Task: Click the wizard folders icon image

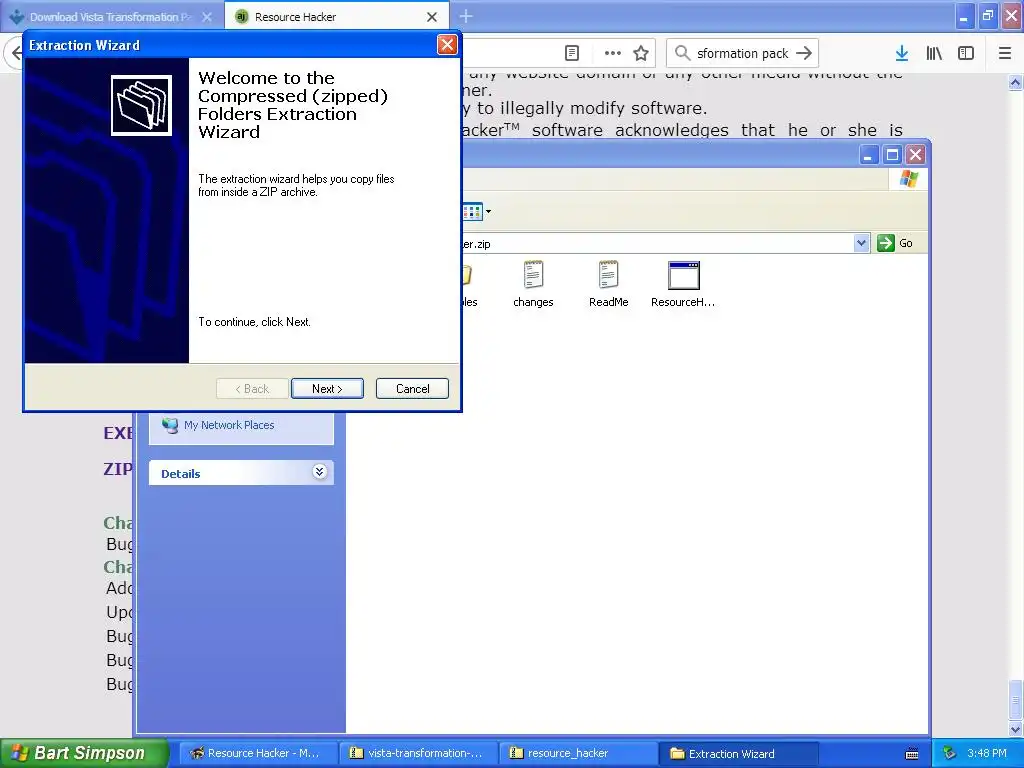Action: click(141, 105)
